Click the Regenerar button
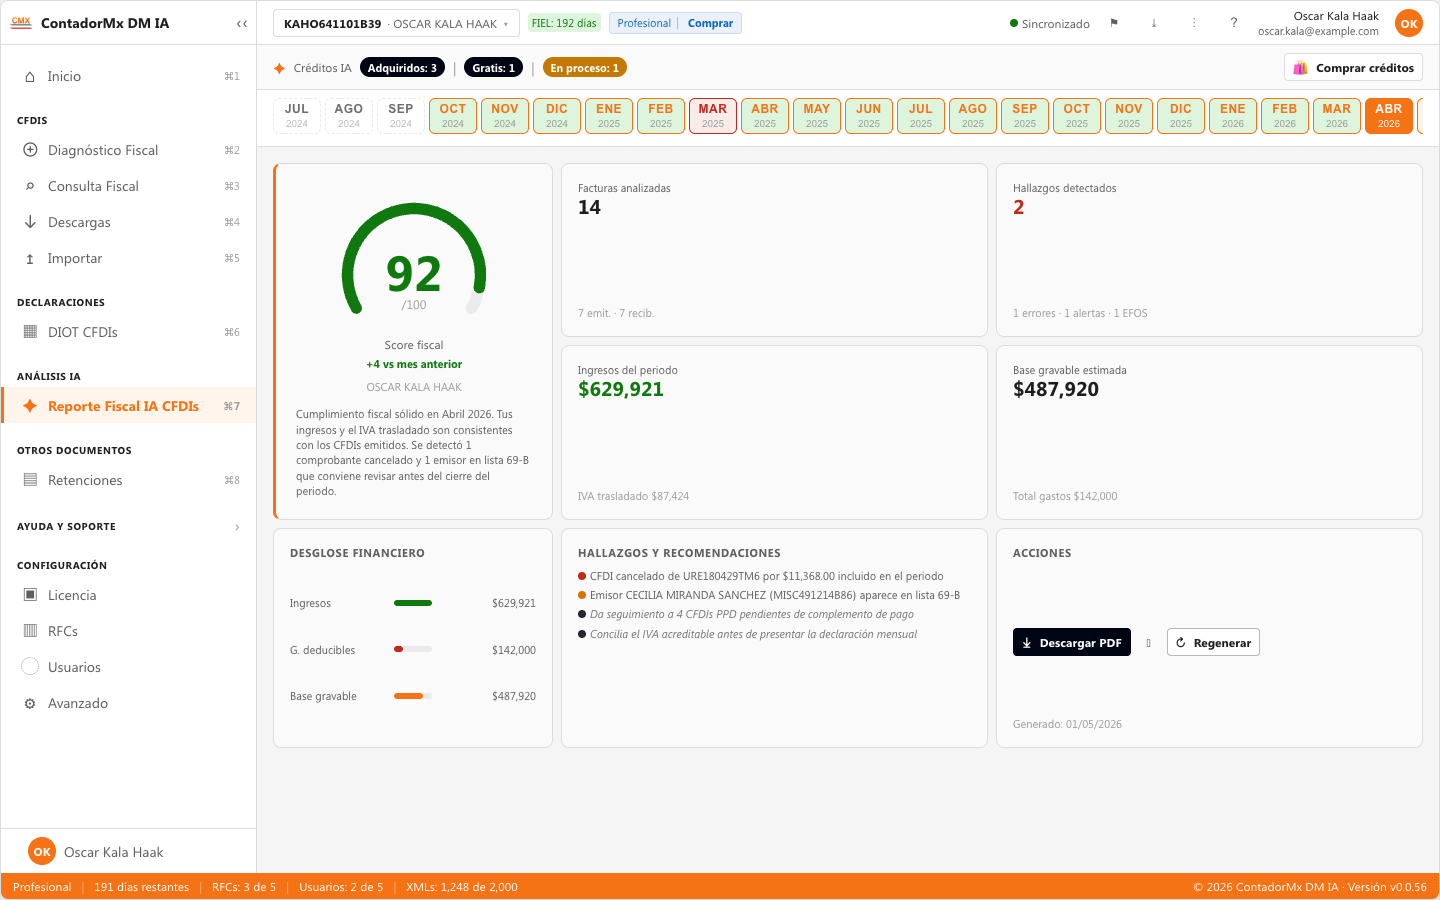This screenshot has height=900, width=1440. point(1213,642)
